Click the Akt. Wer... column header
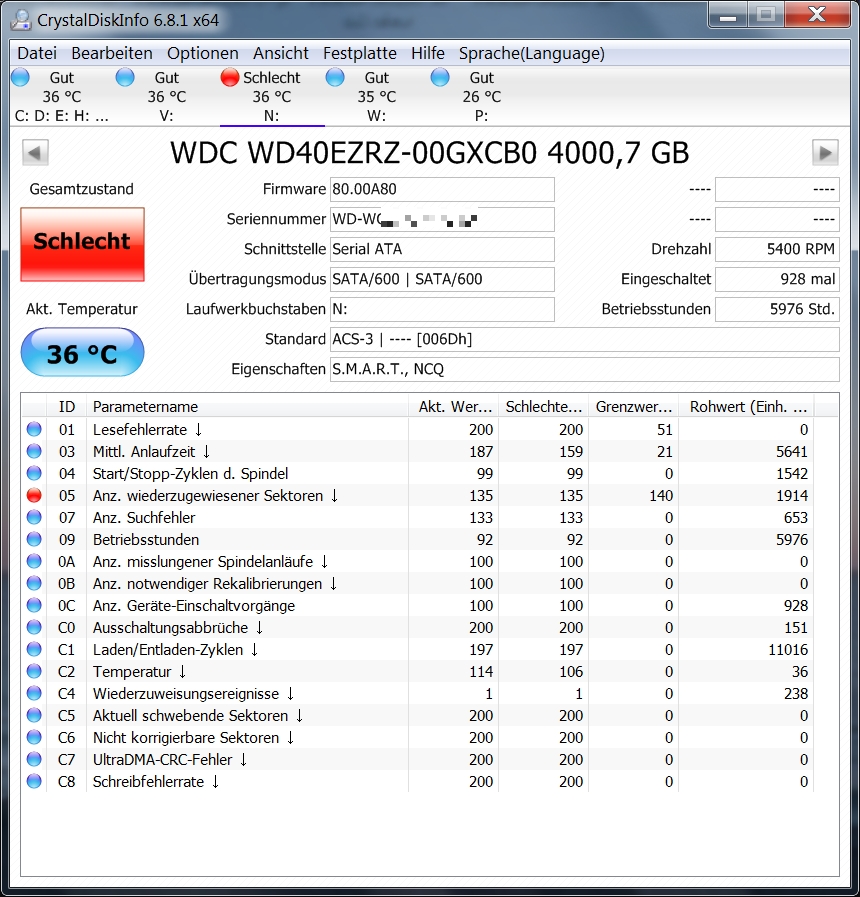860x897 pixels. (x=454, y=407)
